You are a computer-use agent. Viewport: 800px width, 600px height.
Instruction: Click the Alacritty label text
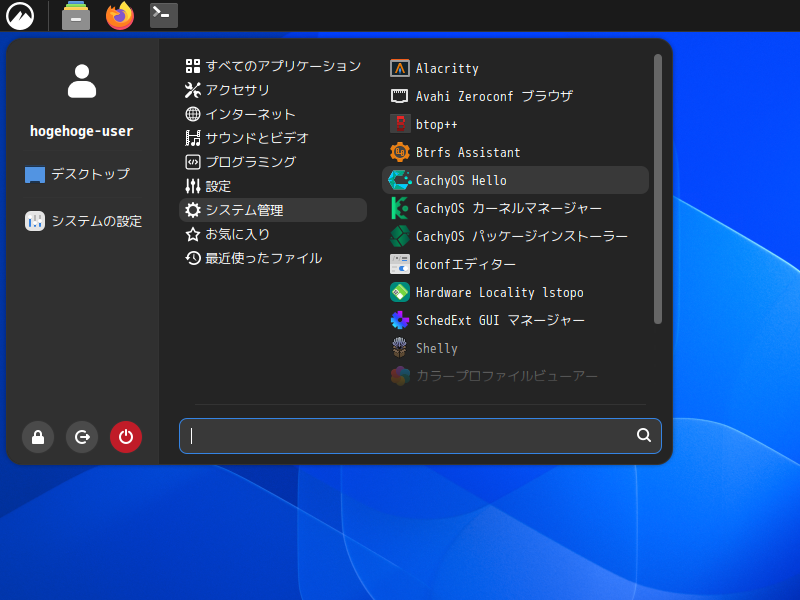click(x=447, y=68)
